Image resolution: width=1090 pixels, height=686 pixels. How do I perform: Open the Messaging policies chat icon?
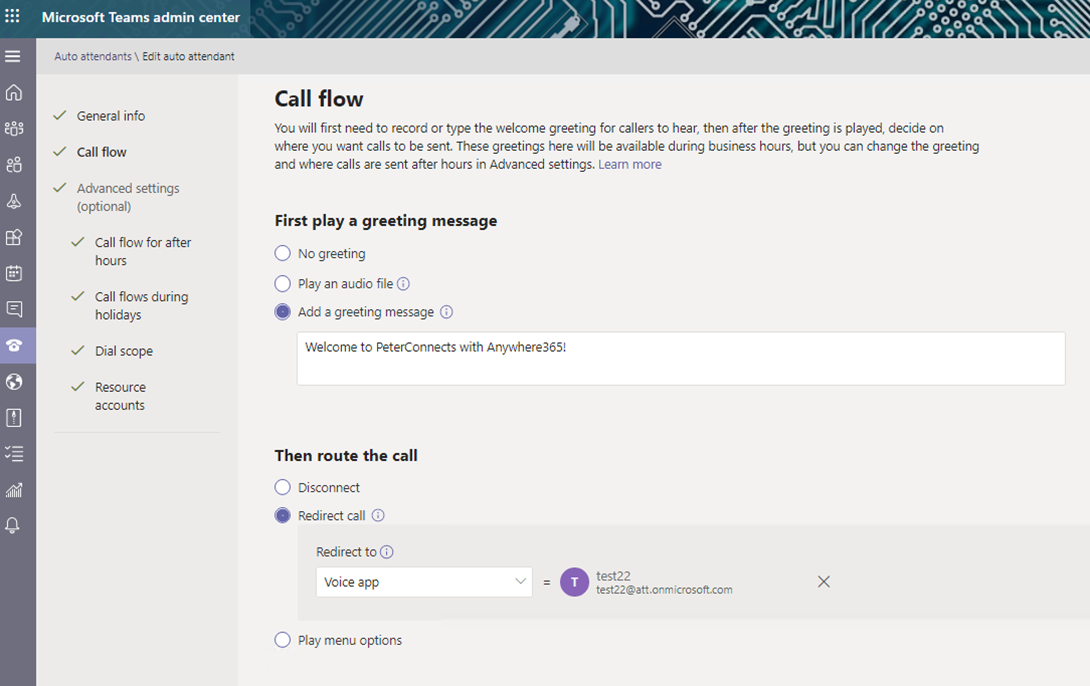pyautogui.click(x=14, y=309)
